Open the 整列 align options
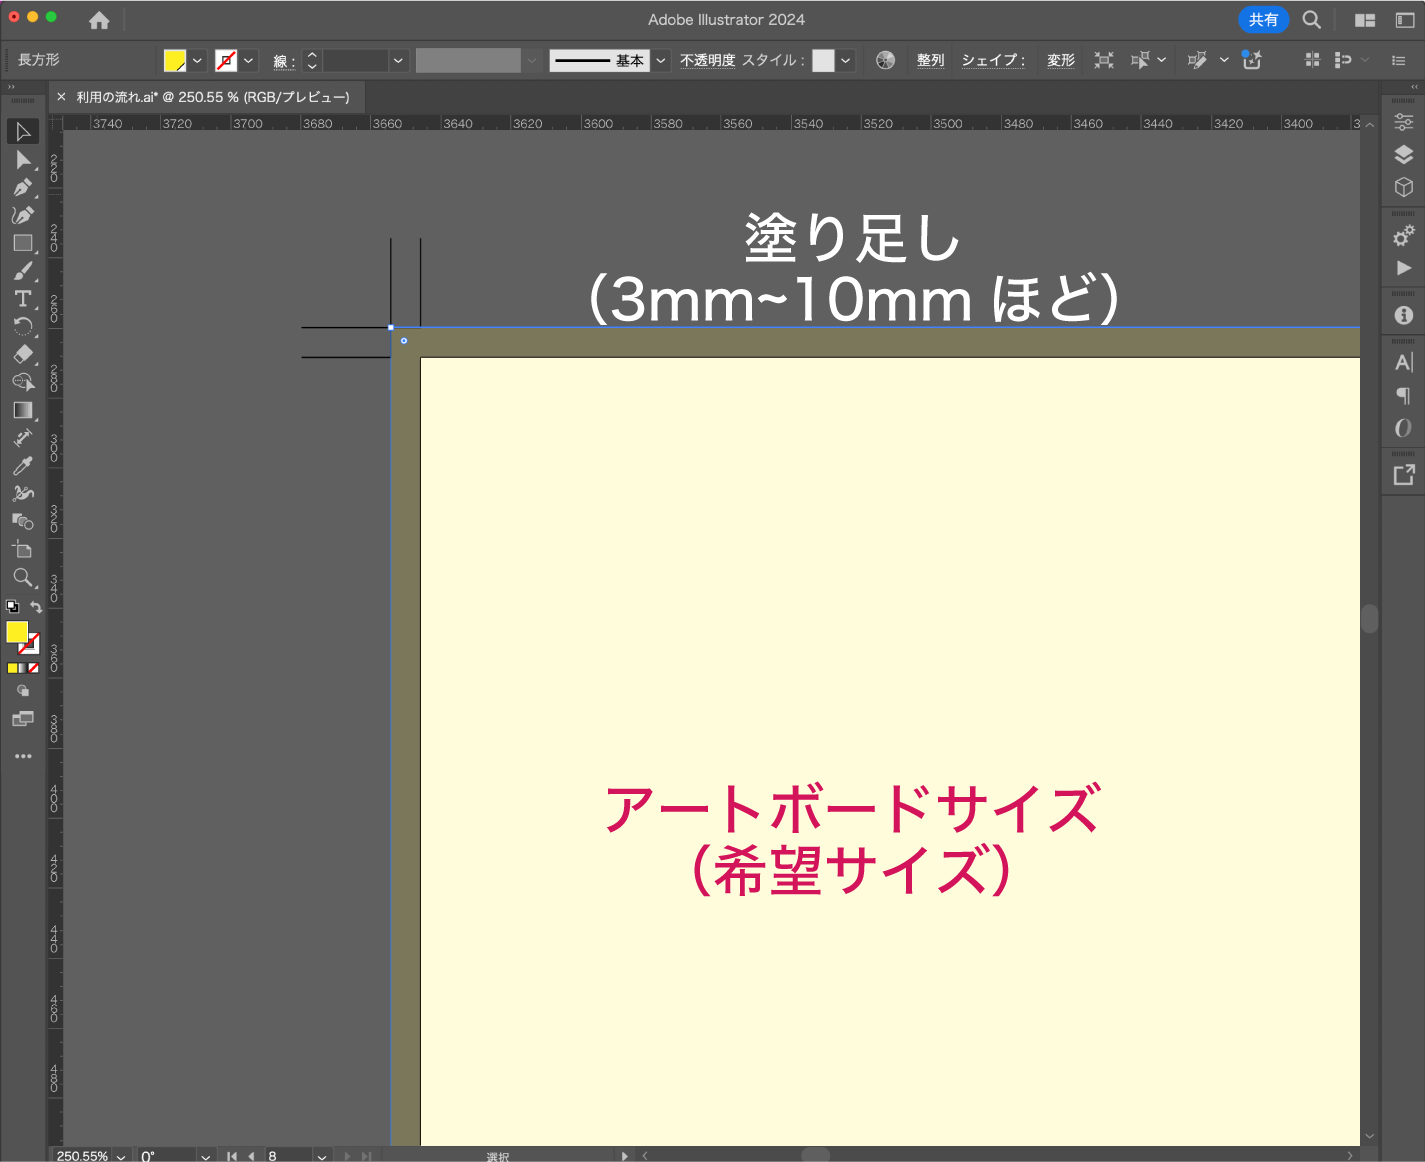The width and height of the screenshot is (1425, 1162). click(930, 61)
